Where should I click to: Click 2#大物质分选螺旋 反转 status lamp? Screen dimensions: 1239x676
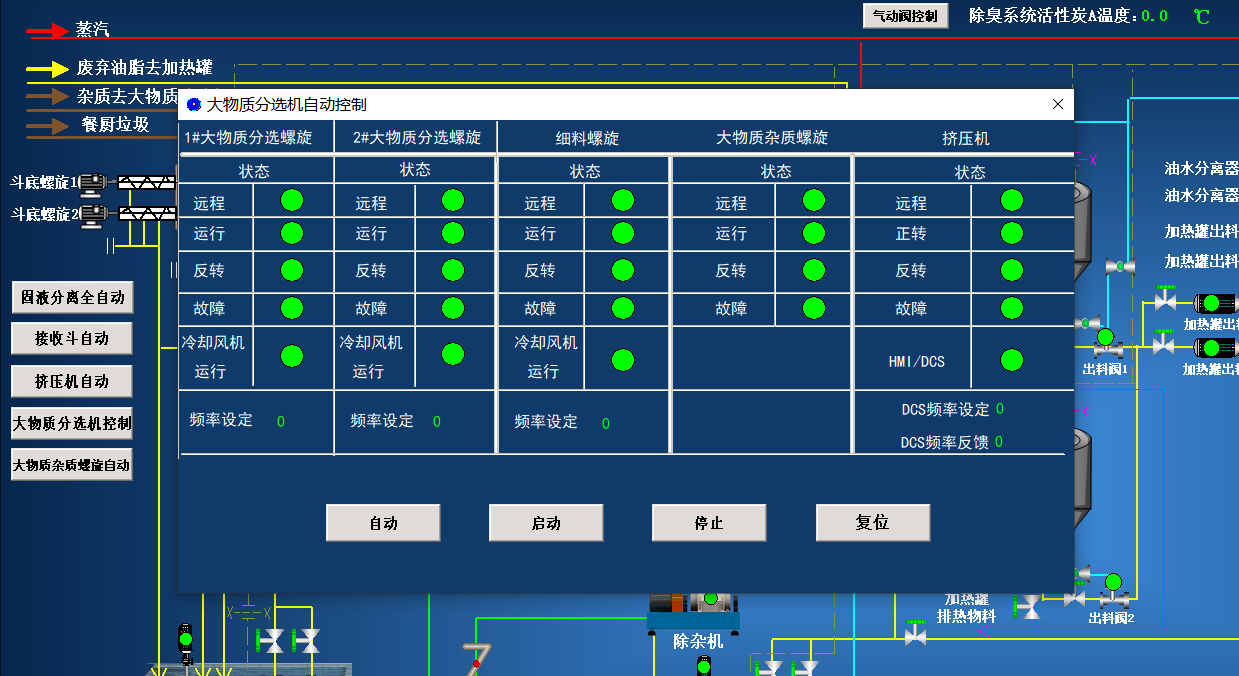453,270
